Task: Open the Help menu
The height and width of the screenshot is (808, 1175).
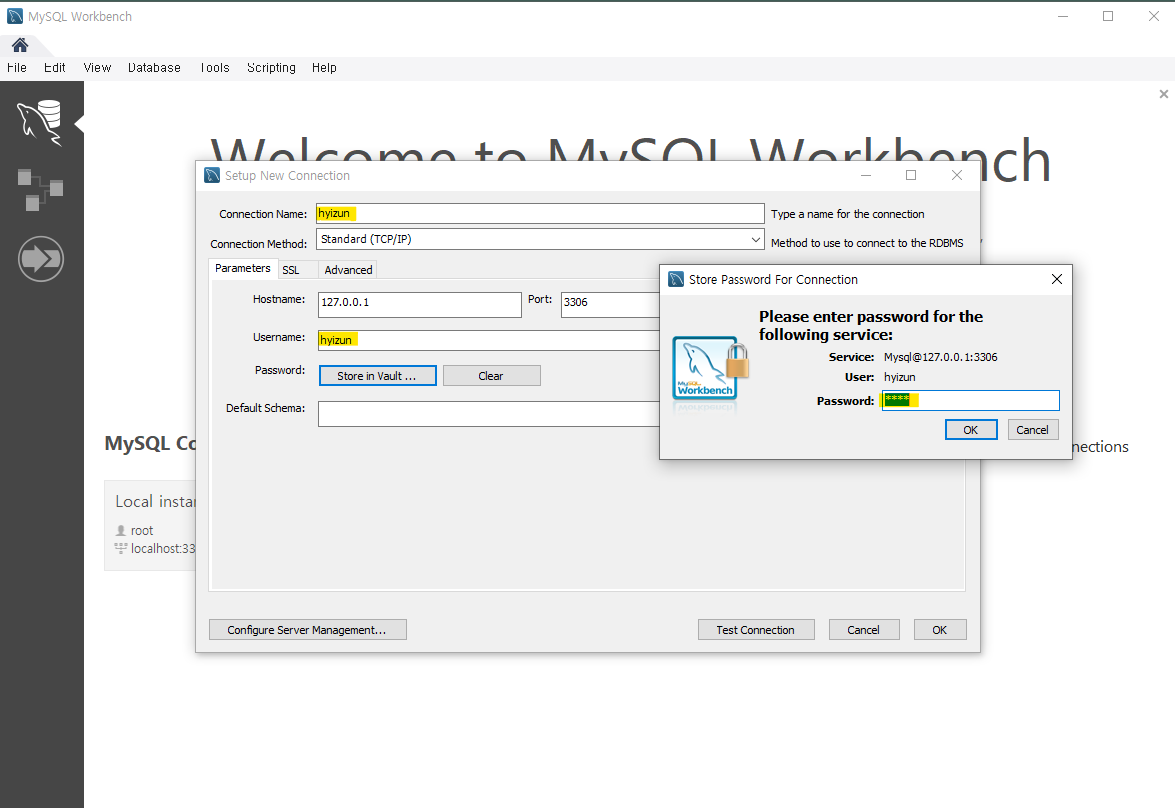Action: coord(324,67)
